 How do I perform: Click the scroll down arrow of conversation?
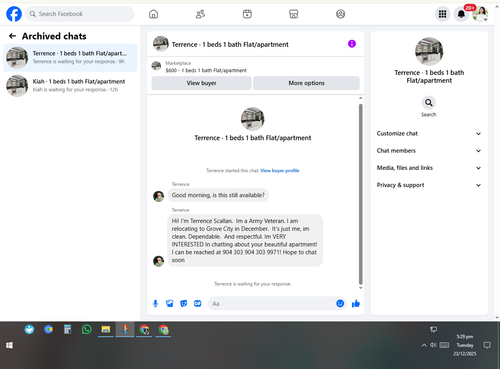pyautogui.click(x=360, y=288)
